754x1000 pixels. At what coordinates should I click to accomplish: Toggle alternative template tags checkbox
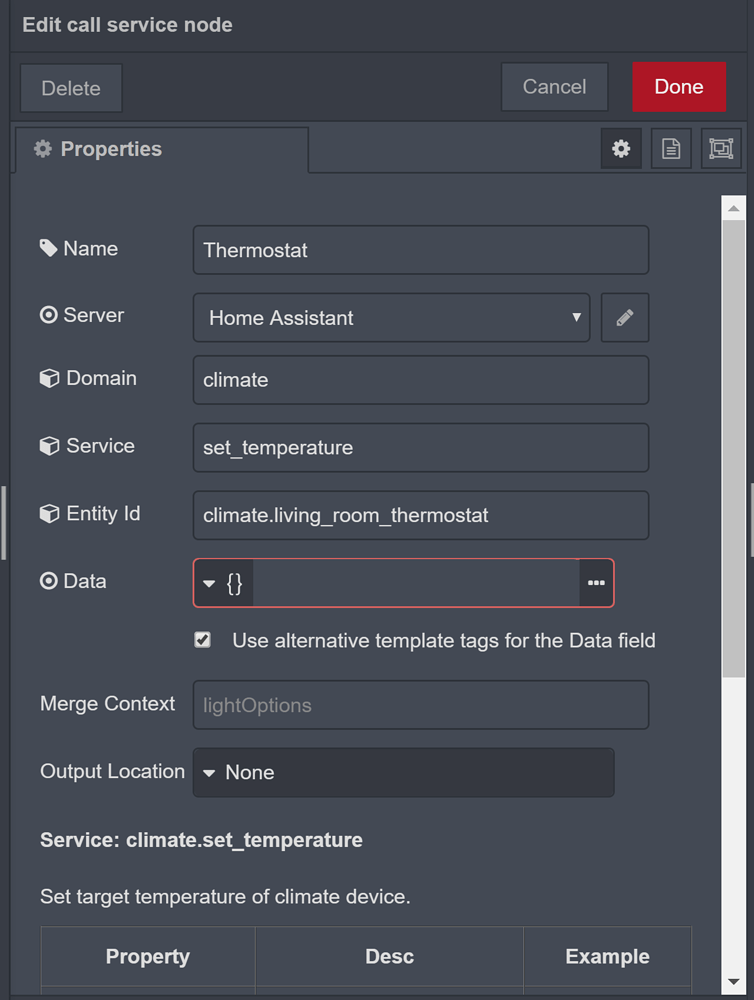[x=202, y=640]
